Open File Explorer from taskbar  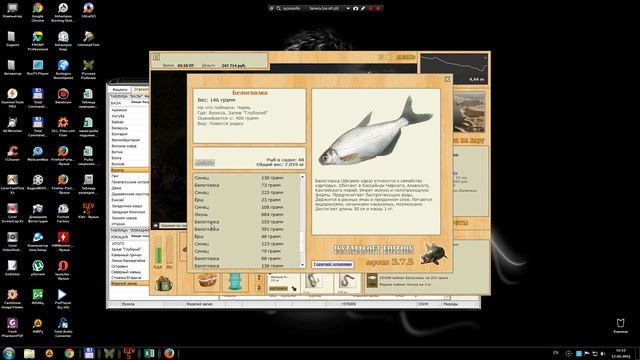[x=29, y=353]
